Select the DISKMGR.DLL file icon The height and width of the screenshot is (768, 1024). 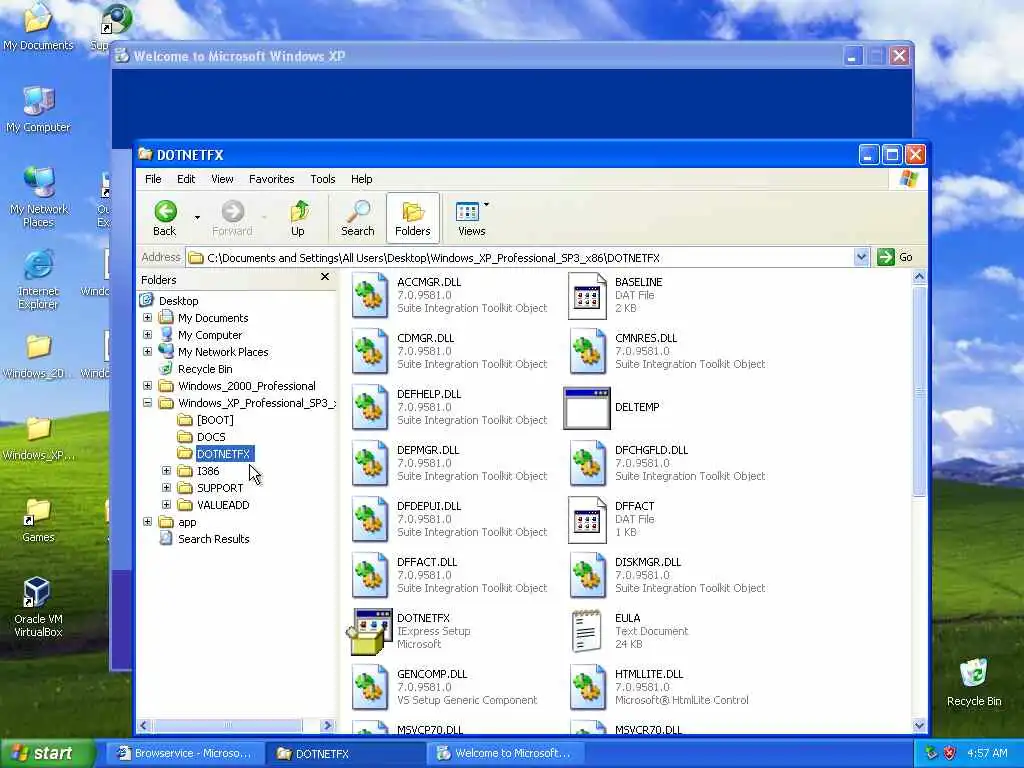[x=587, y=576]
